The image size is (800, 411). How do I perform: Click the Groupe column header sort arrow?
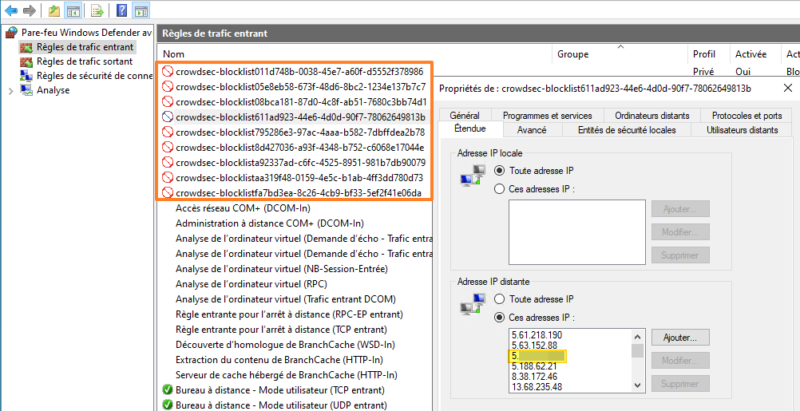pos(620,47)
